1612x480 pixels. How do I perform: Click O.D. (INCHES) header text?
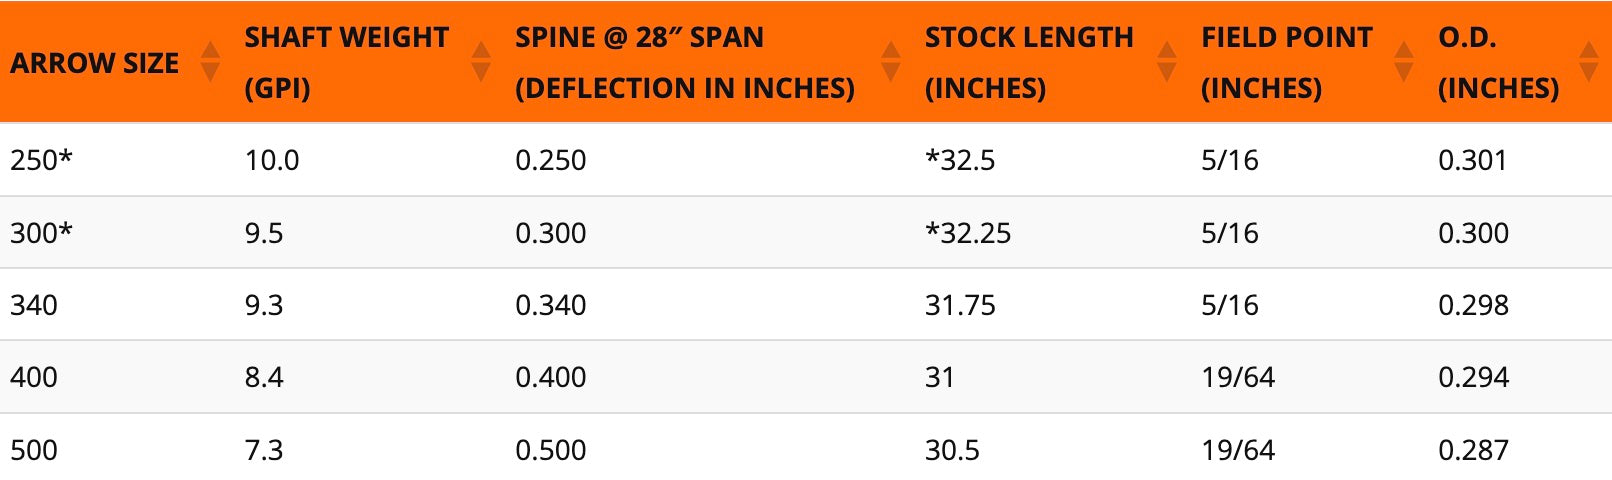click(x=1498, y=62)
